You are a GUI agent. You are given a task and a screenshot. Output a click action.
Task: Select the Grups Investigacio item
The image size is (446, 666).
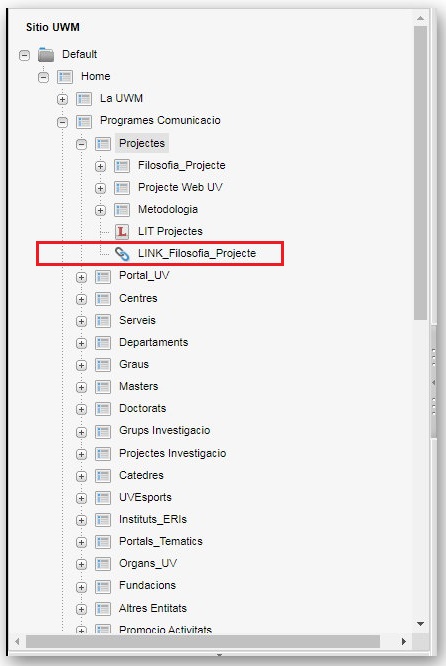pyautogui.click(x=165, y=430)
